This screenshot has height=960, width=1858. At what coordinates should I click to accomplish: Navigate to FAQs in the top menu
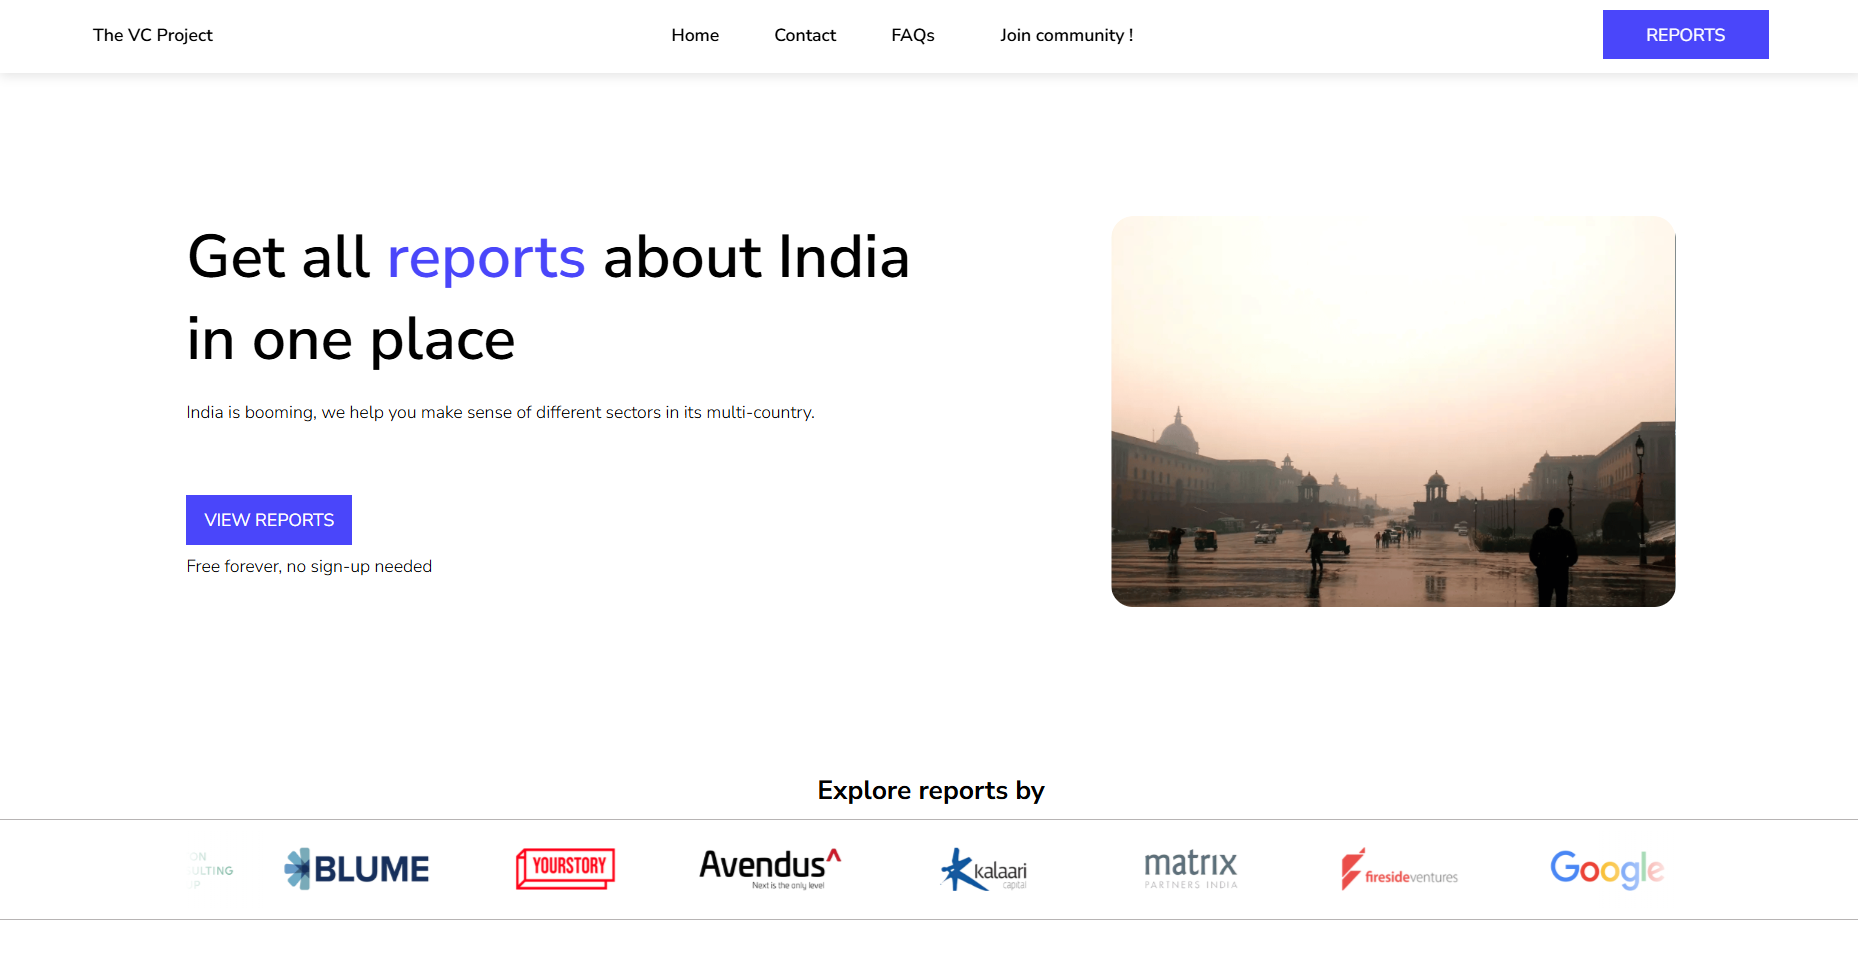[x=912, y=35]
